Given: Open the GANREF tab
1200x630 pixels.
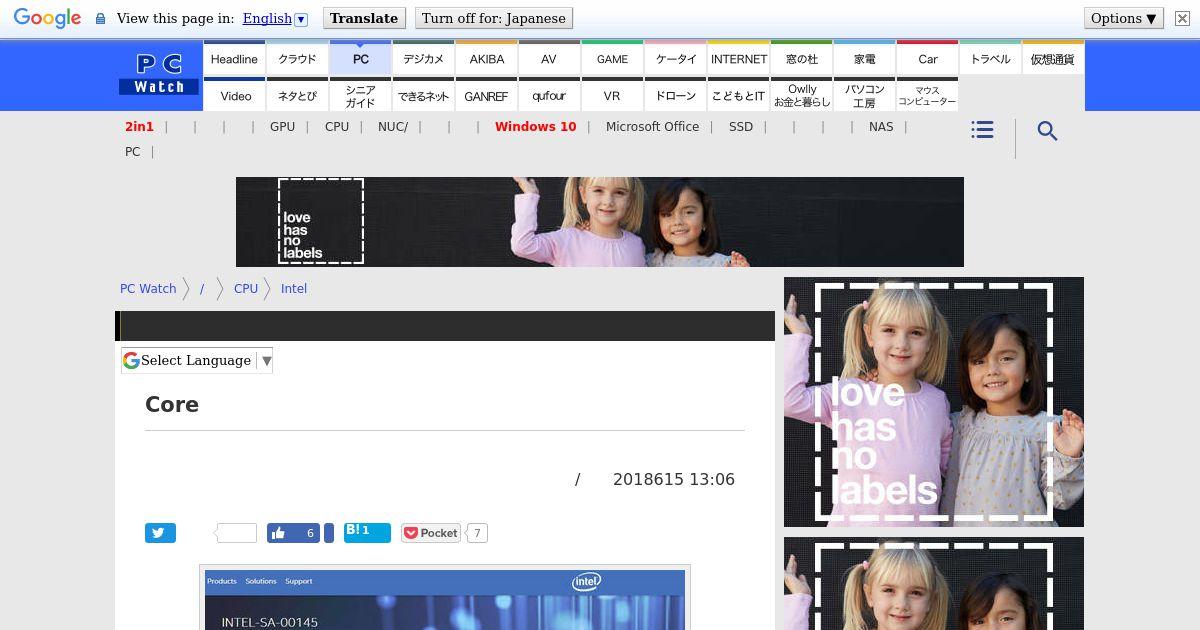Looking at the screenshot, I should 487,95.
